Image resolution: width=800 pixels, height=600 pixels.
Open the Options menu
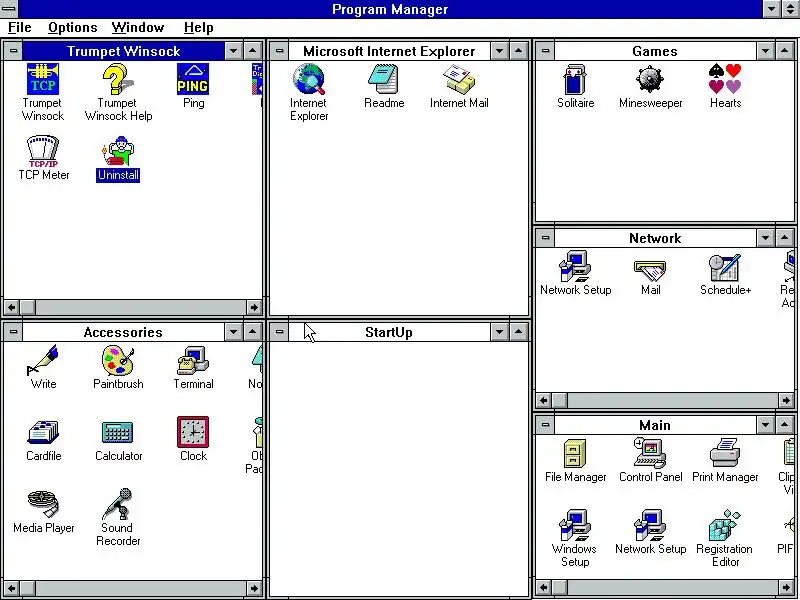72,28
